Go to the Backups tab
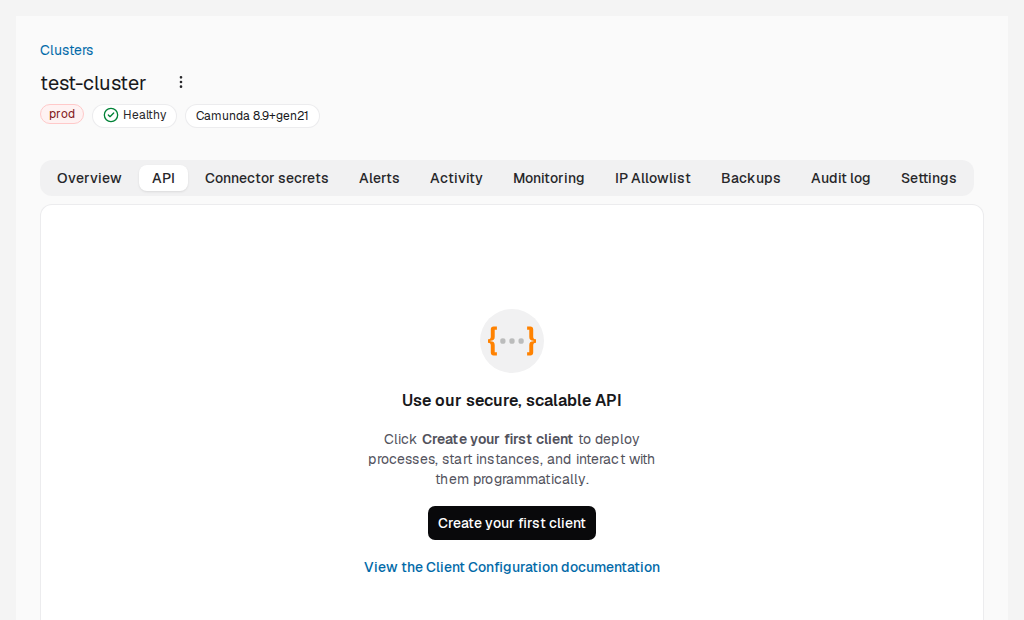 pyautogui.click(x=750, y=178)
